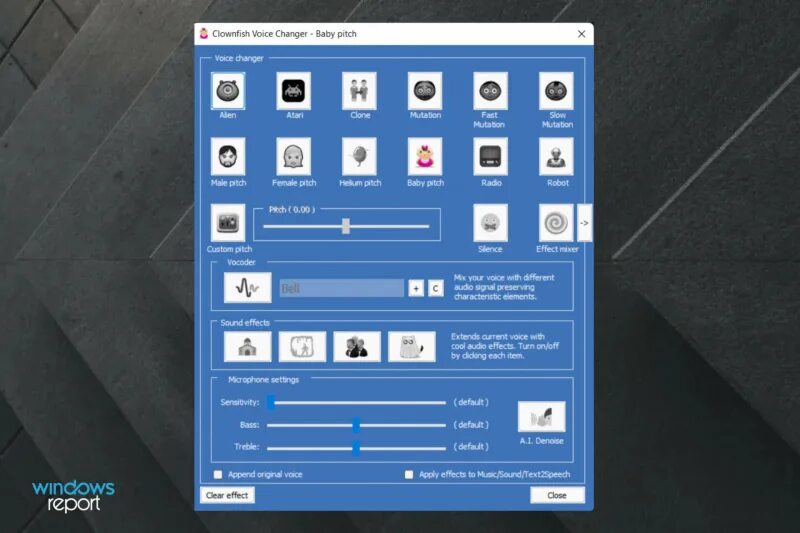The height and width of the screenshot is (533, 800).
Task: Turn on the Radio voice effect
Action: 490,157
